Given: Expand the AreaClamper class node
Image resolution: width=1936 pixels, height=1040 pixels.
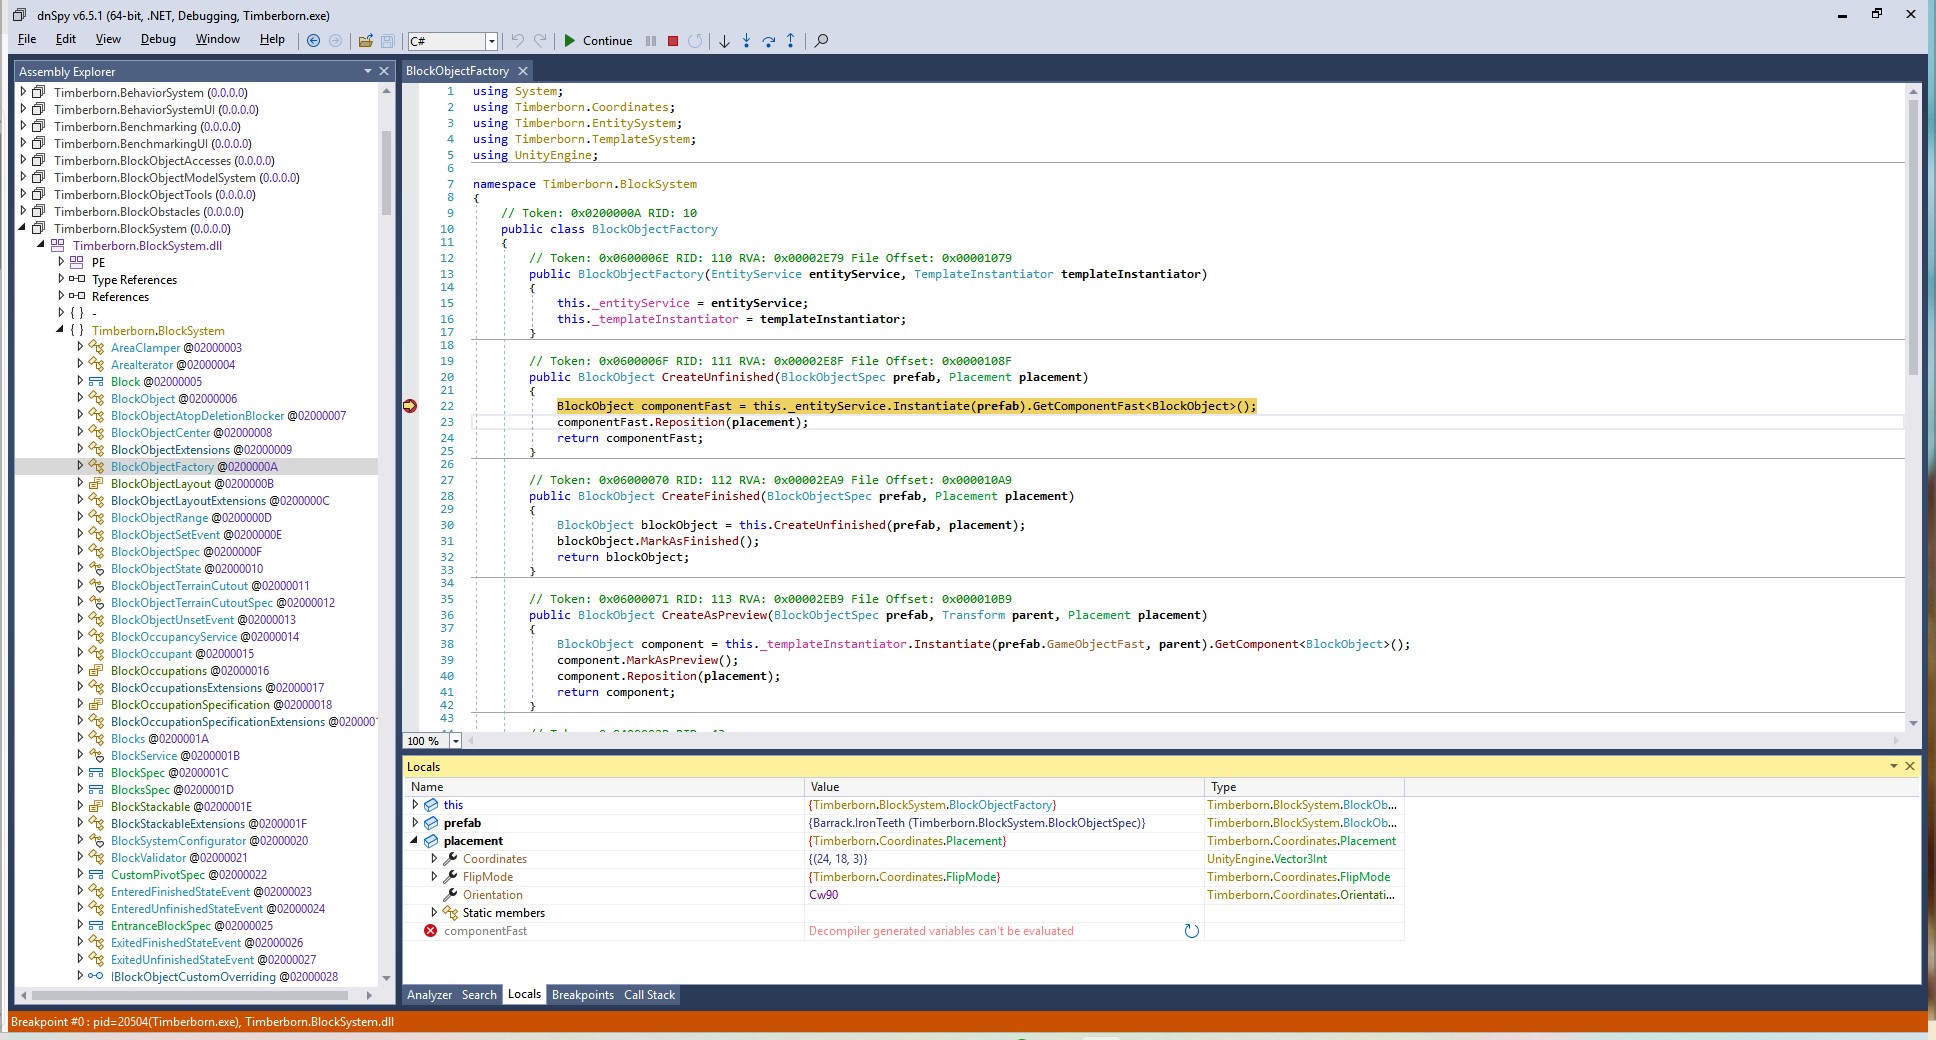Looking at the screenshot, I should (x=80, y=347).
